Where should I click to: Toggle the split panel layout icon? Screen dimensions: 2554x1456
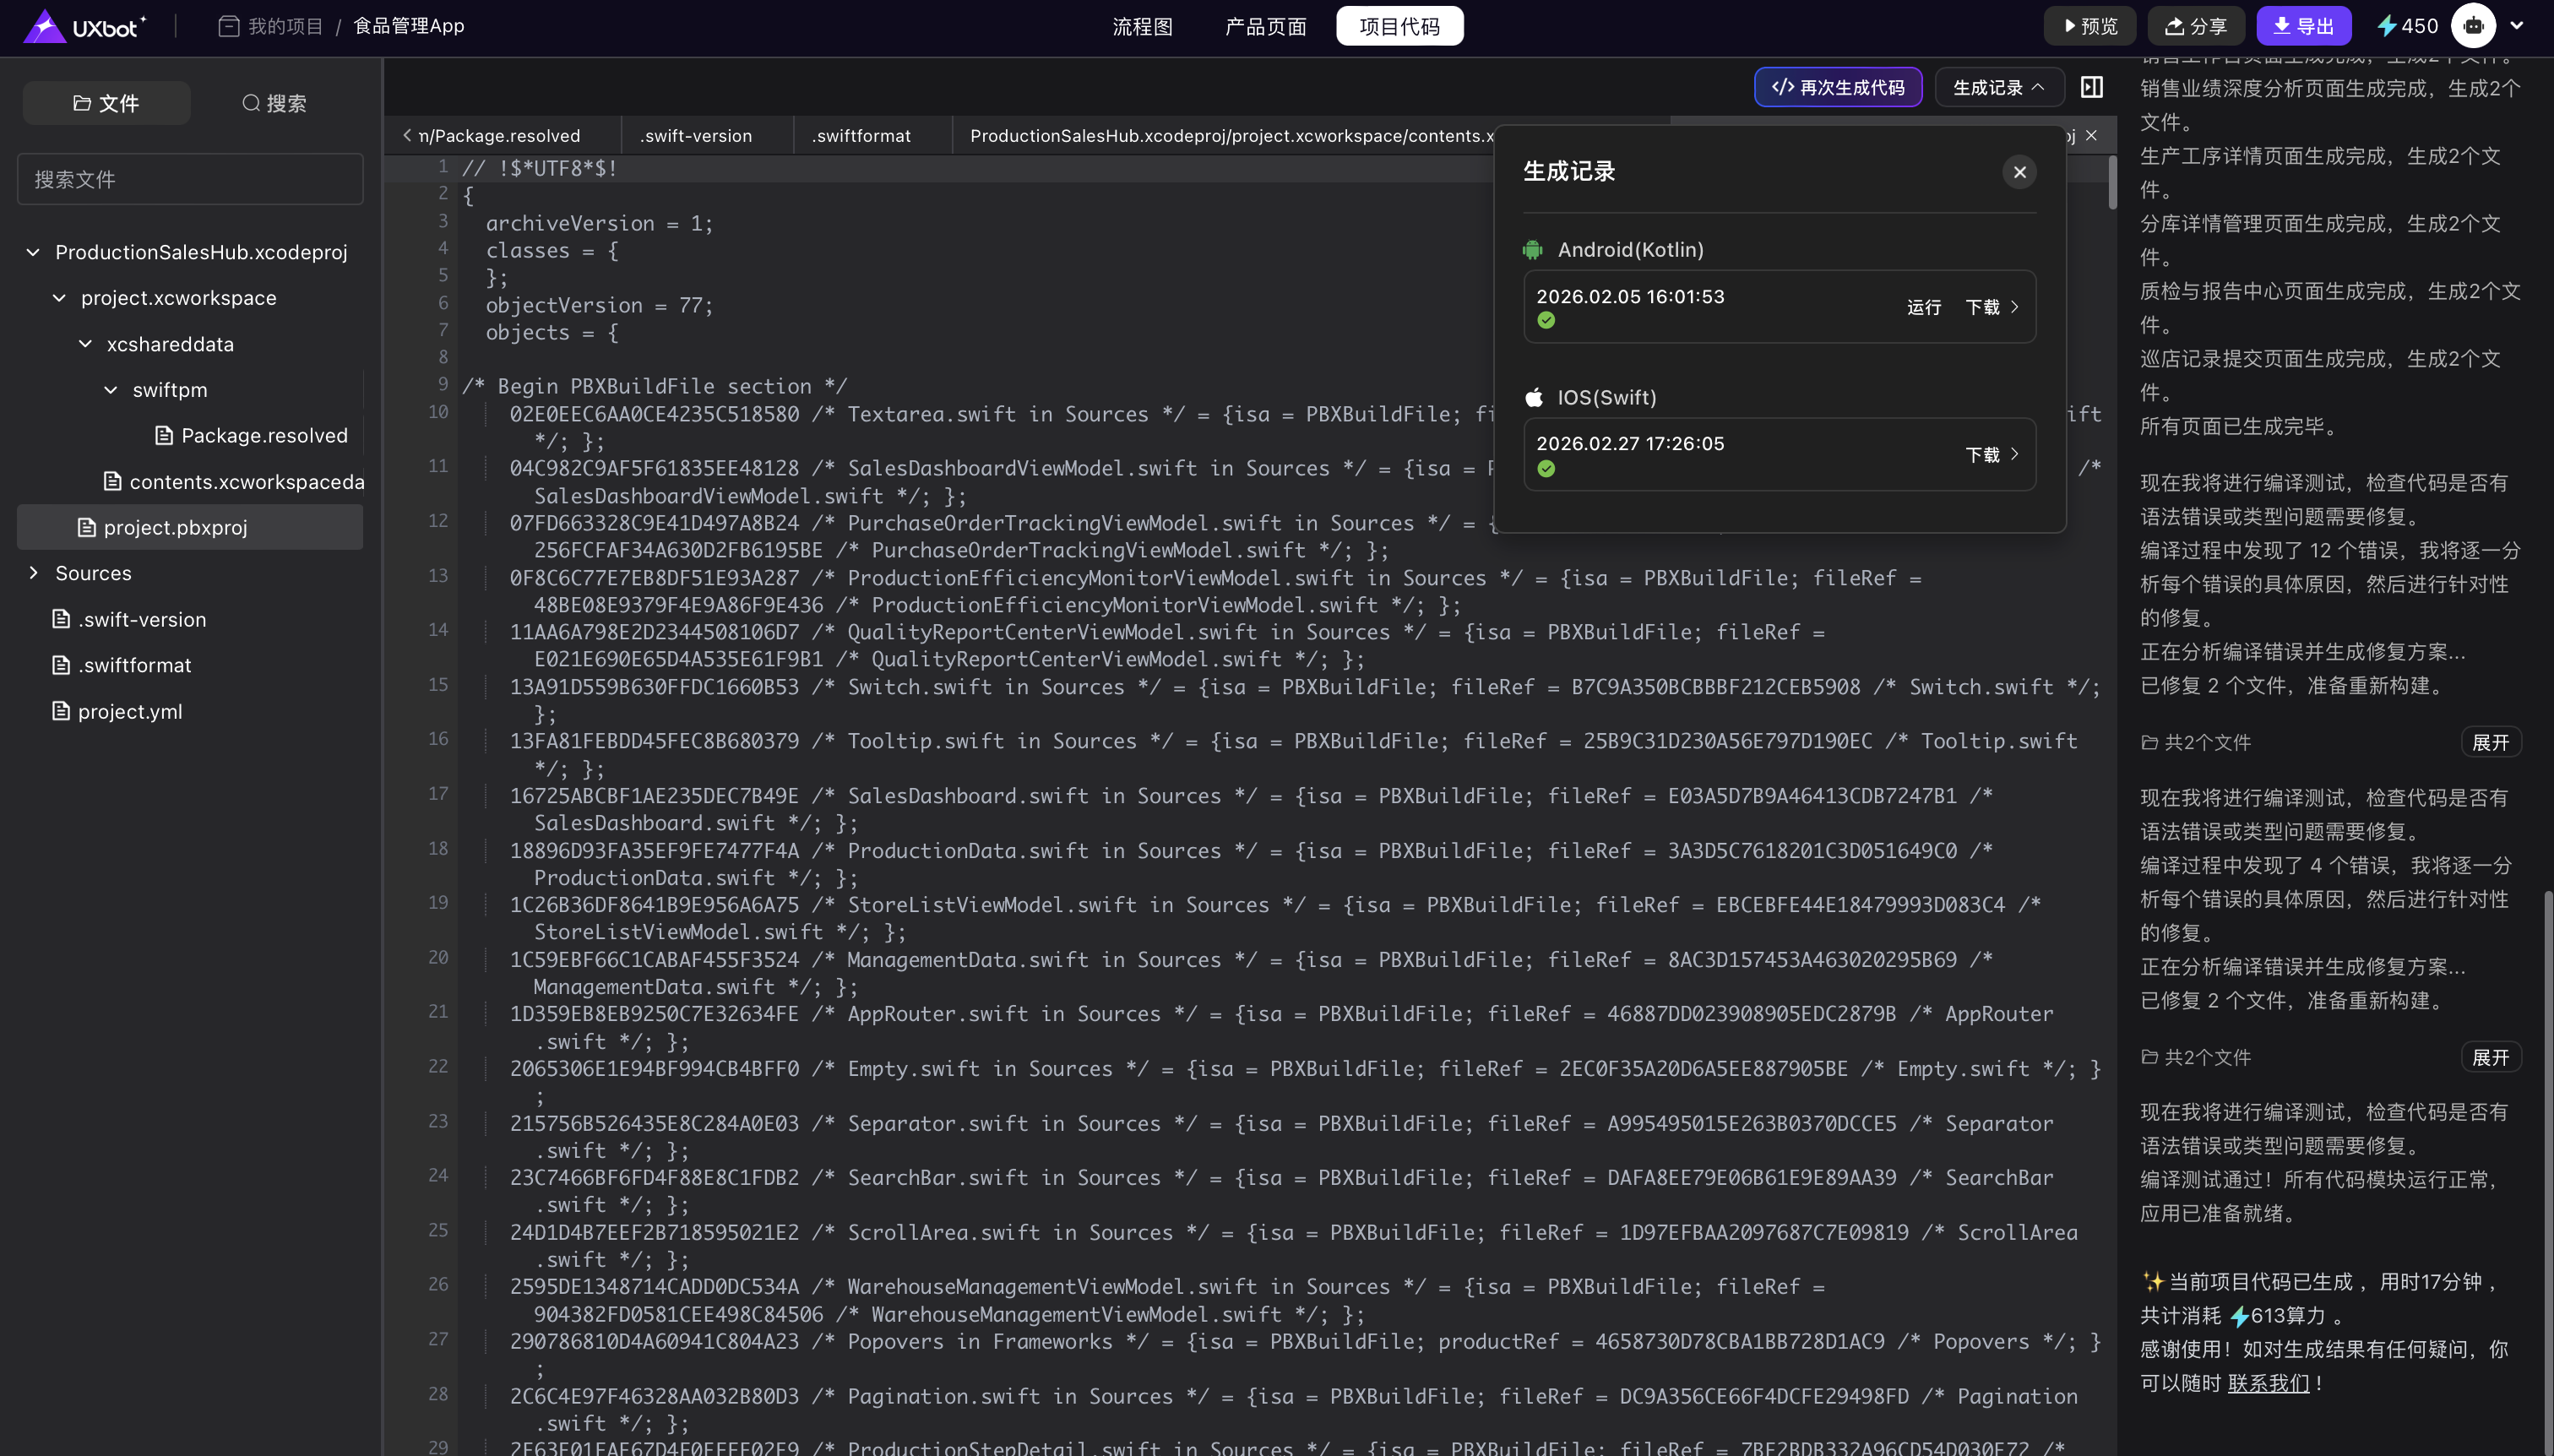[2091, 87]
